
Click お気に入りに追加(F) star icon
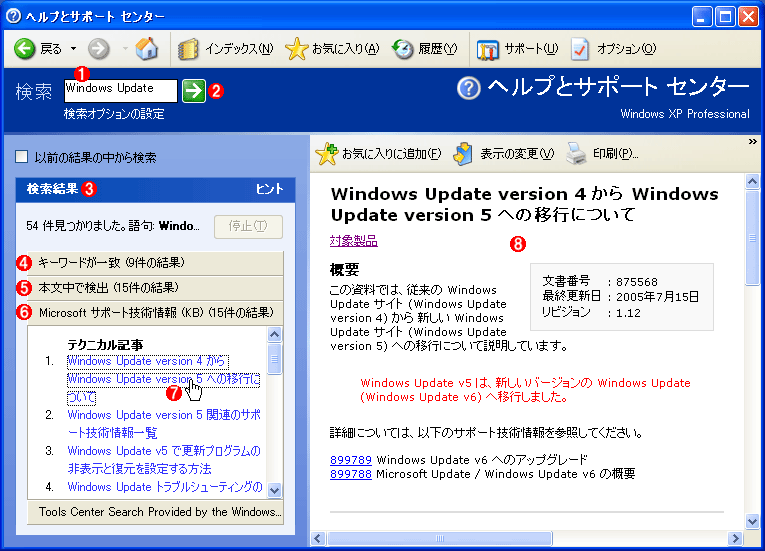click(x=326, y=154)
